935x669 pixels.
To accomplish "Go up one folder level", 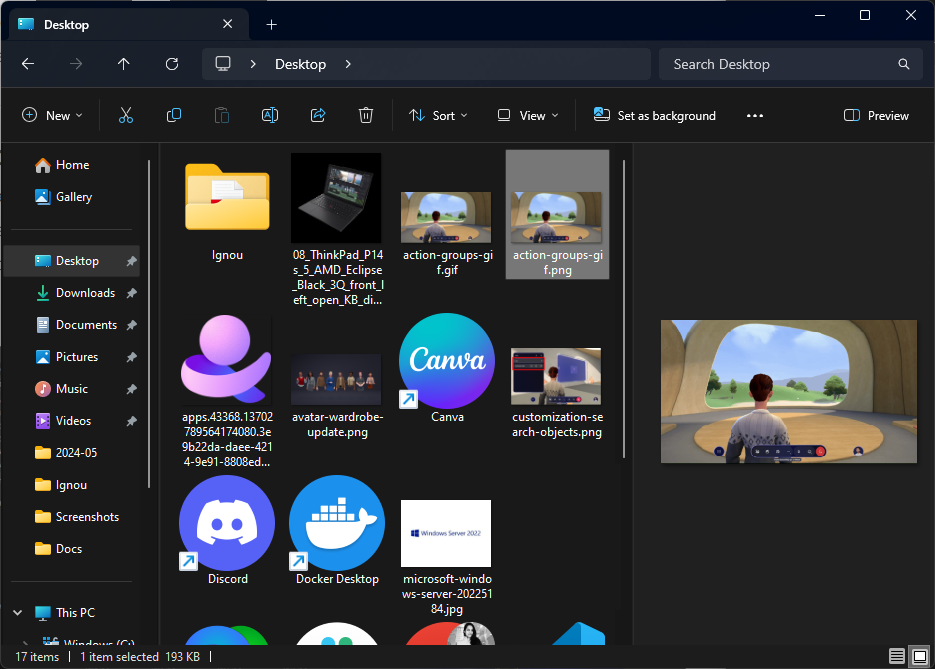I will [123, 64].
